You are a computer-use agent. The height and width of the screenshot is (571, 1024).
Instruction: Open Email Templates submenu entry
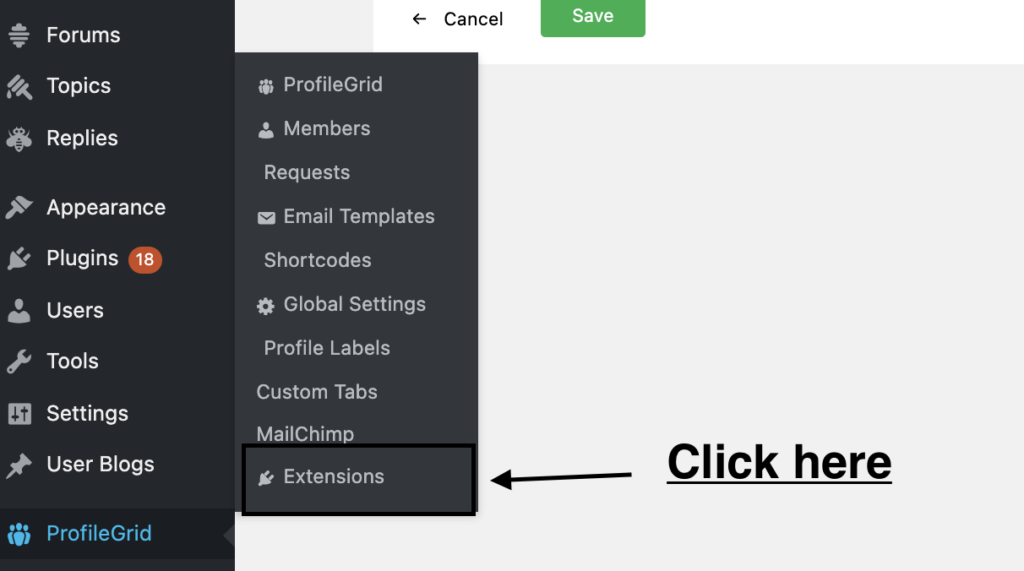(x=358, y=217)
